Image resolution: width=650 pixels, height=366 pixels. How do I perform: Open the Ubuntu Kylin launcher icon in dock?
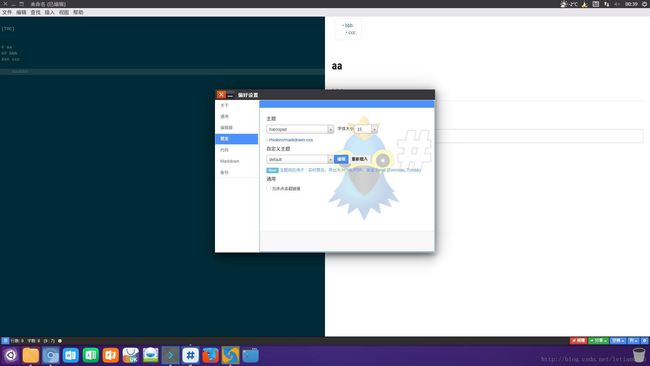pyautogui.click(x=11, y=355)
